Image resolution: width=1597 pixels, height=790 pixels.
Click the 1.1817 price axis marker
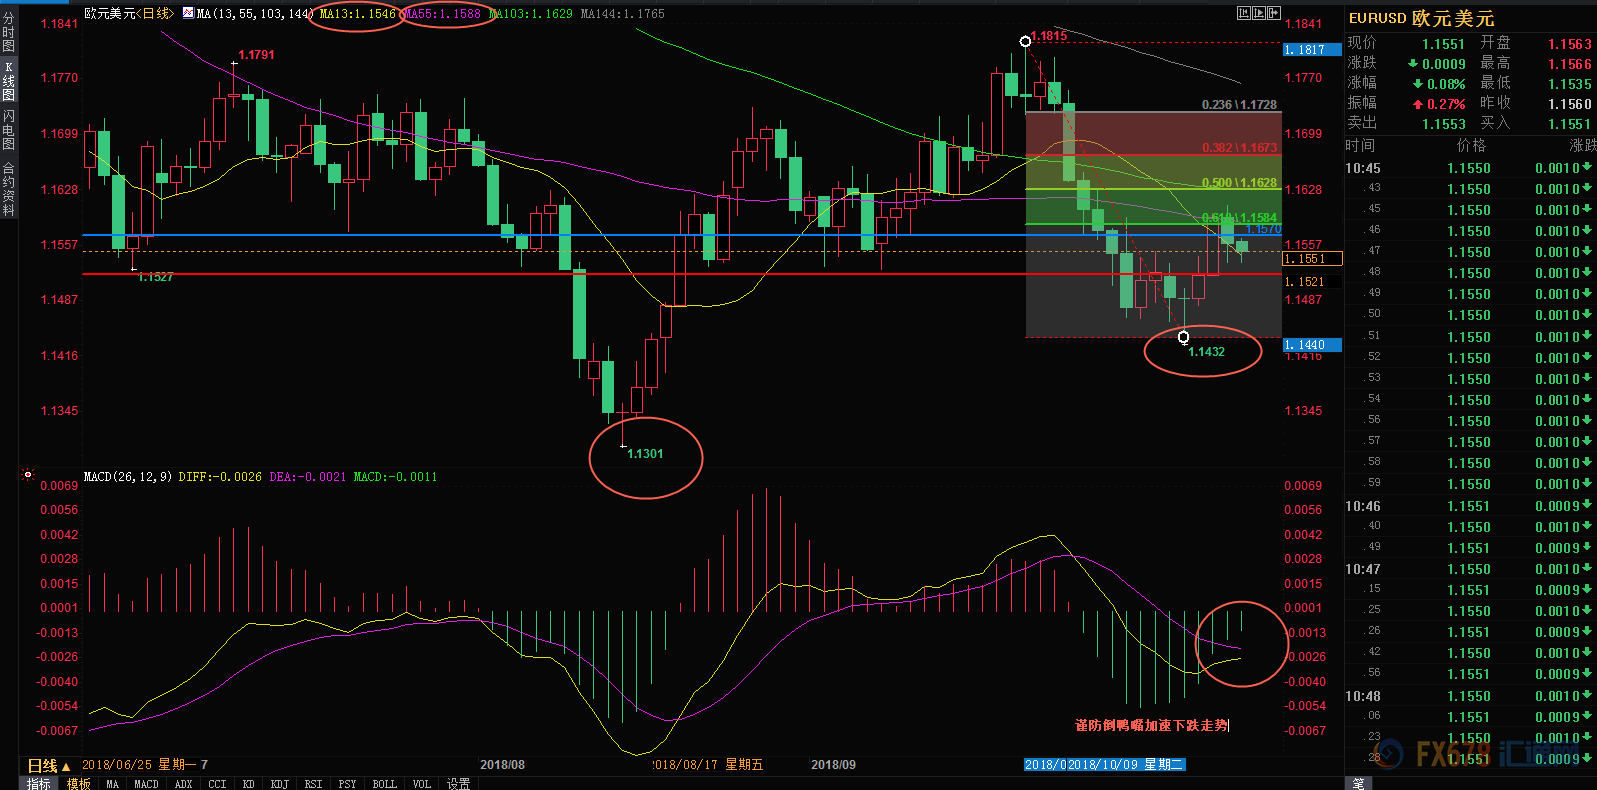tap(1312, 49)
